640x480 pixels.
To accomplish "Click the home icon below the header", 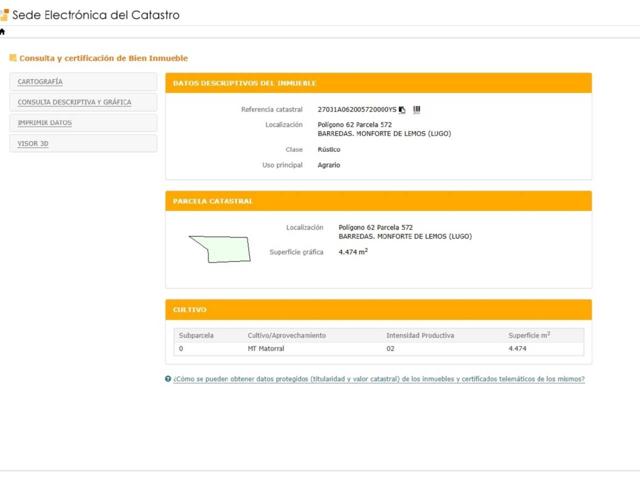I will point(2,31).
